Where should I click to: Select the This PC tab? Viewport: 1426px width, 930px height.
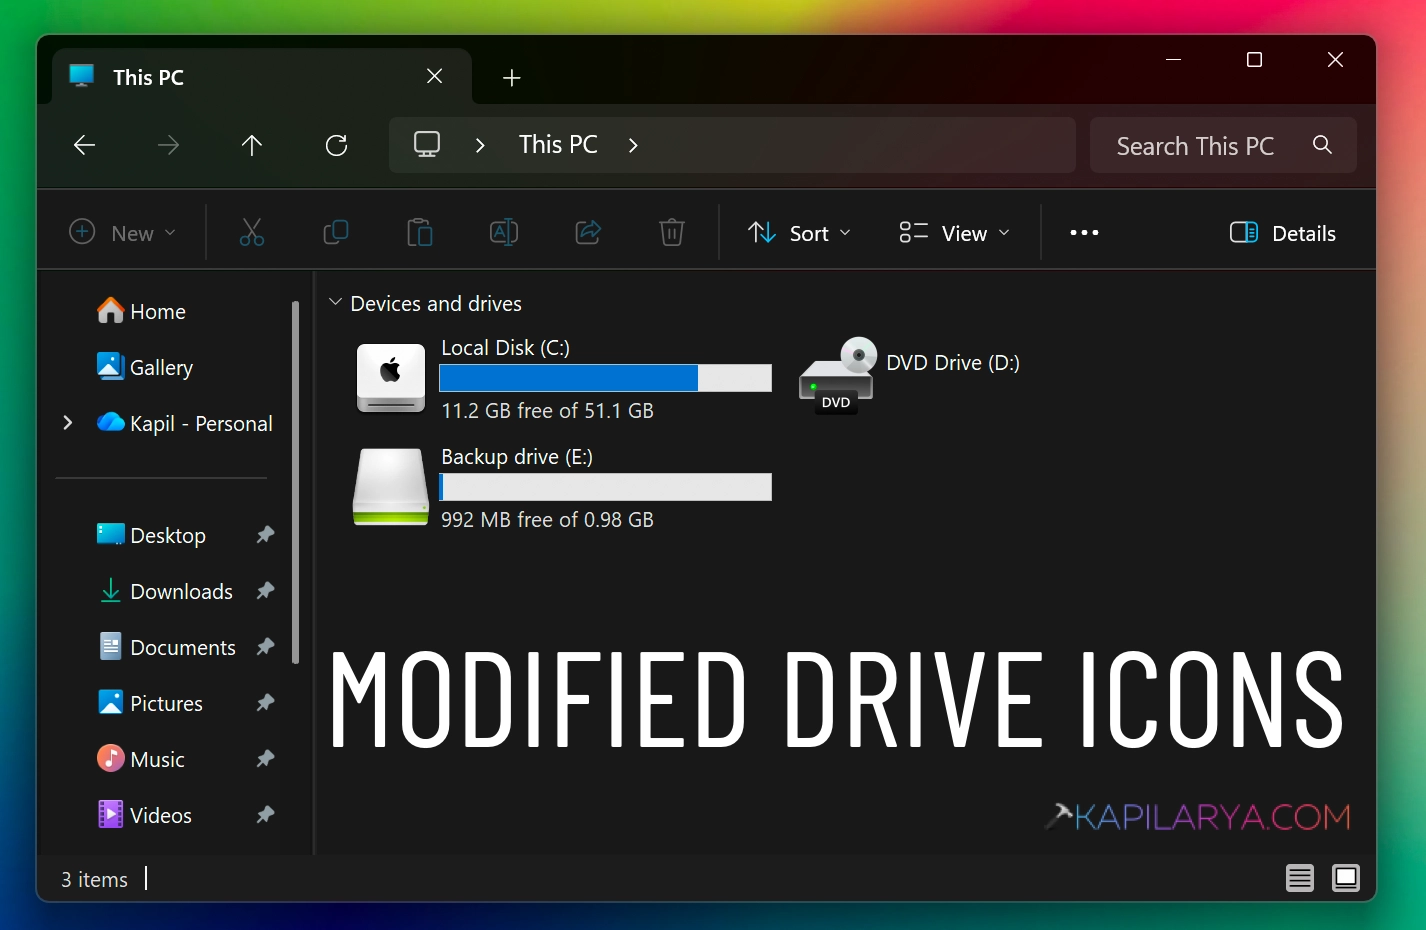pyautogui.click(x=260, y=77)
